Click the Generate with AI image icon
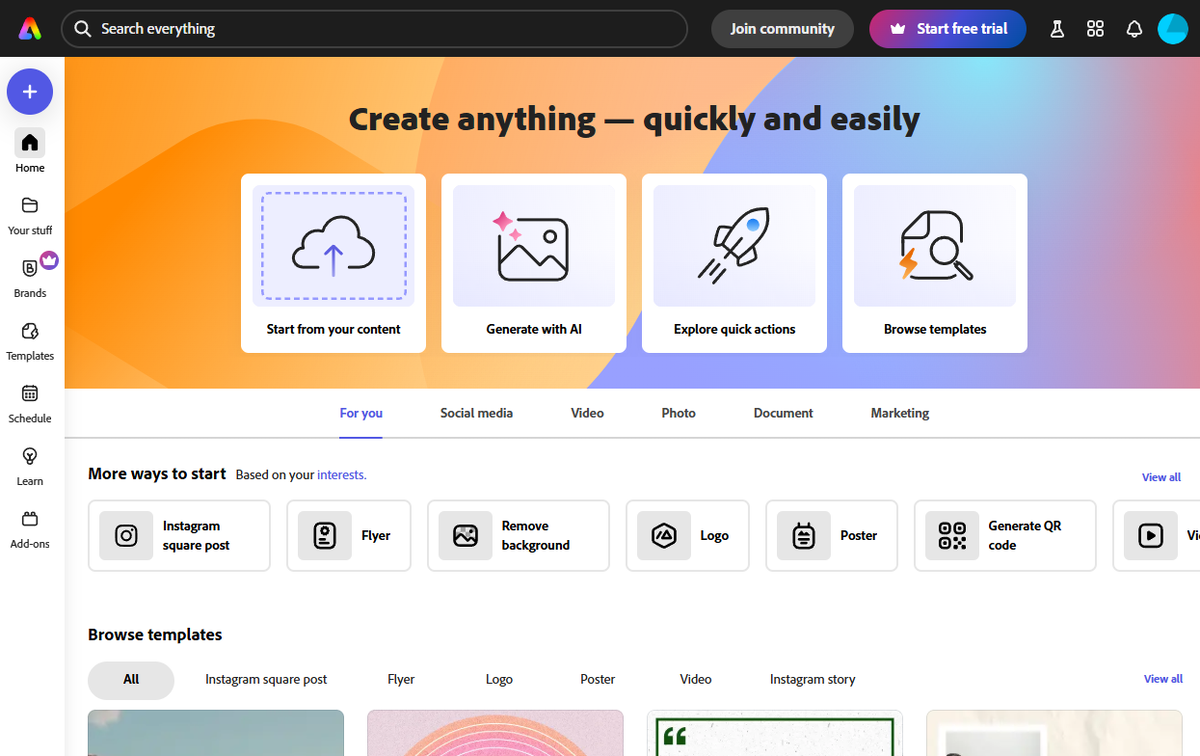Viewport: 1200px width, 756px height. click(x=534, y=246)
